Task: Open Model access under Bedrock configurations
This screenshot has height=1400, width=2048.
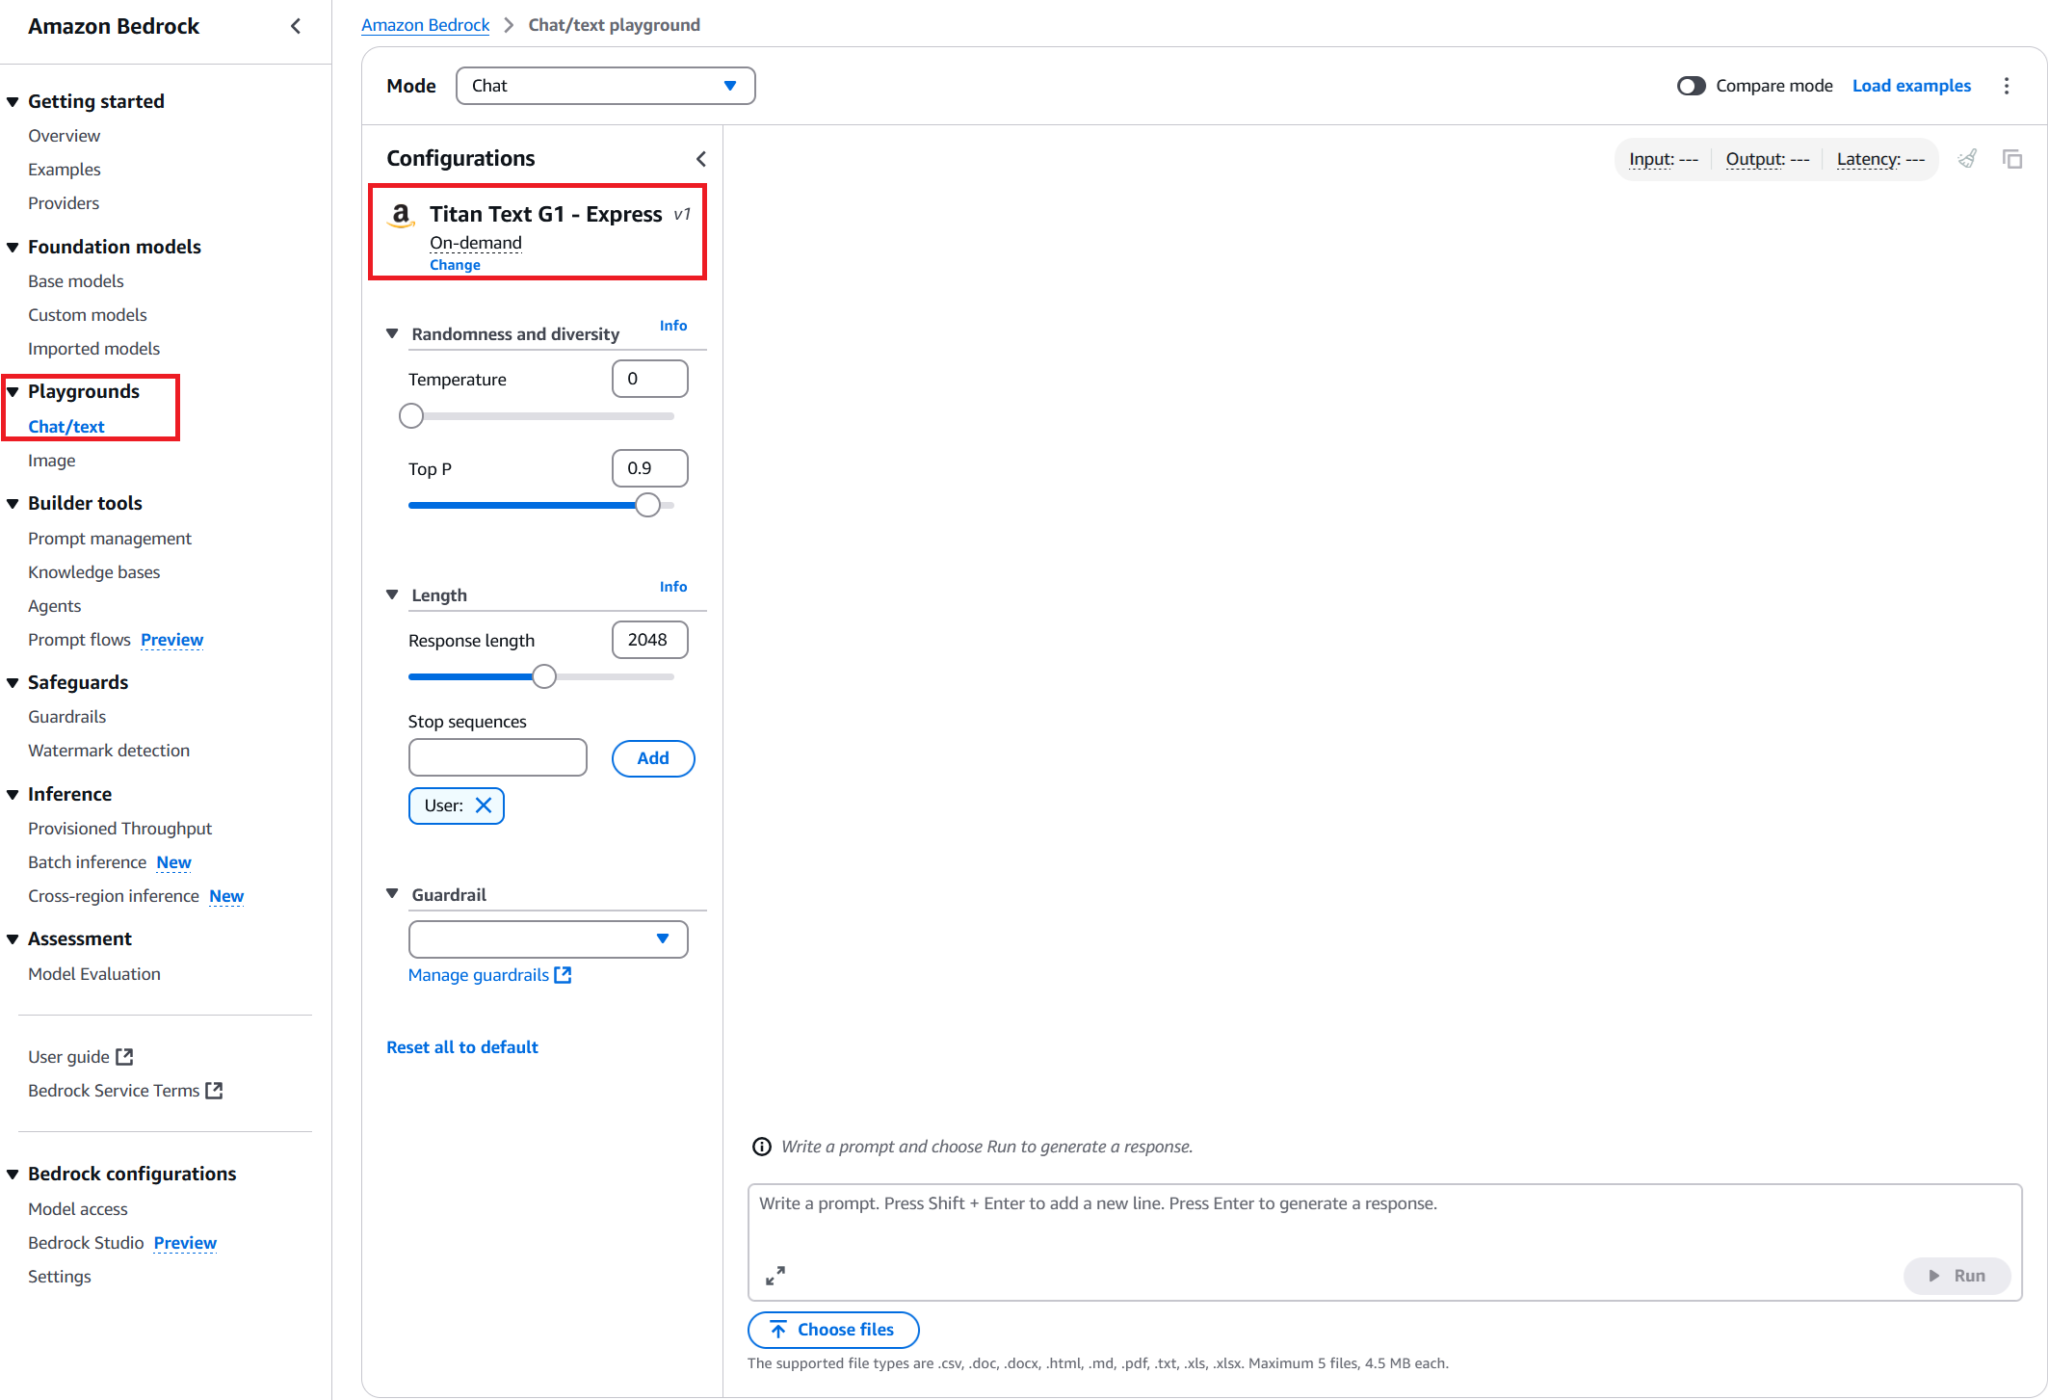Action: click(x=77, y=1208)
